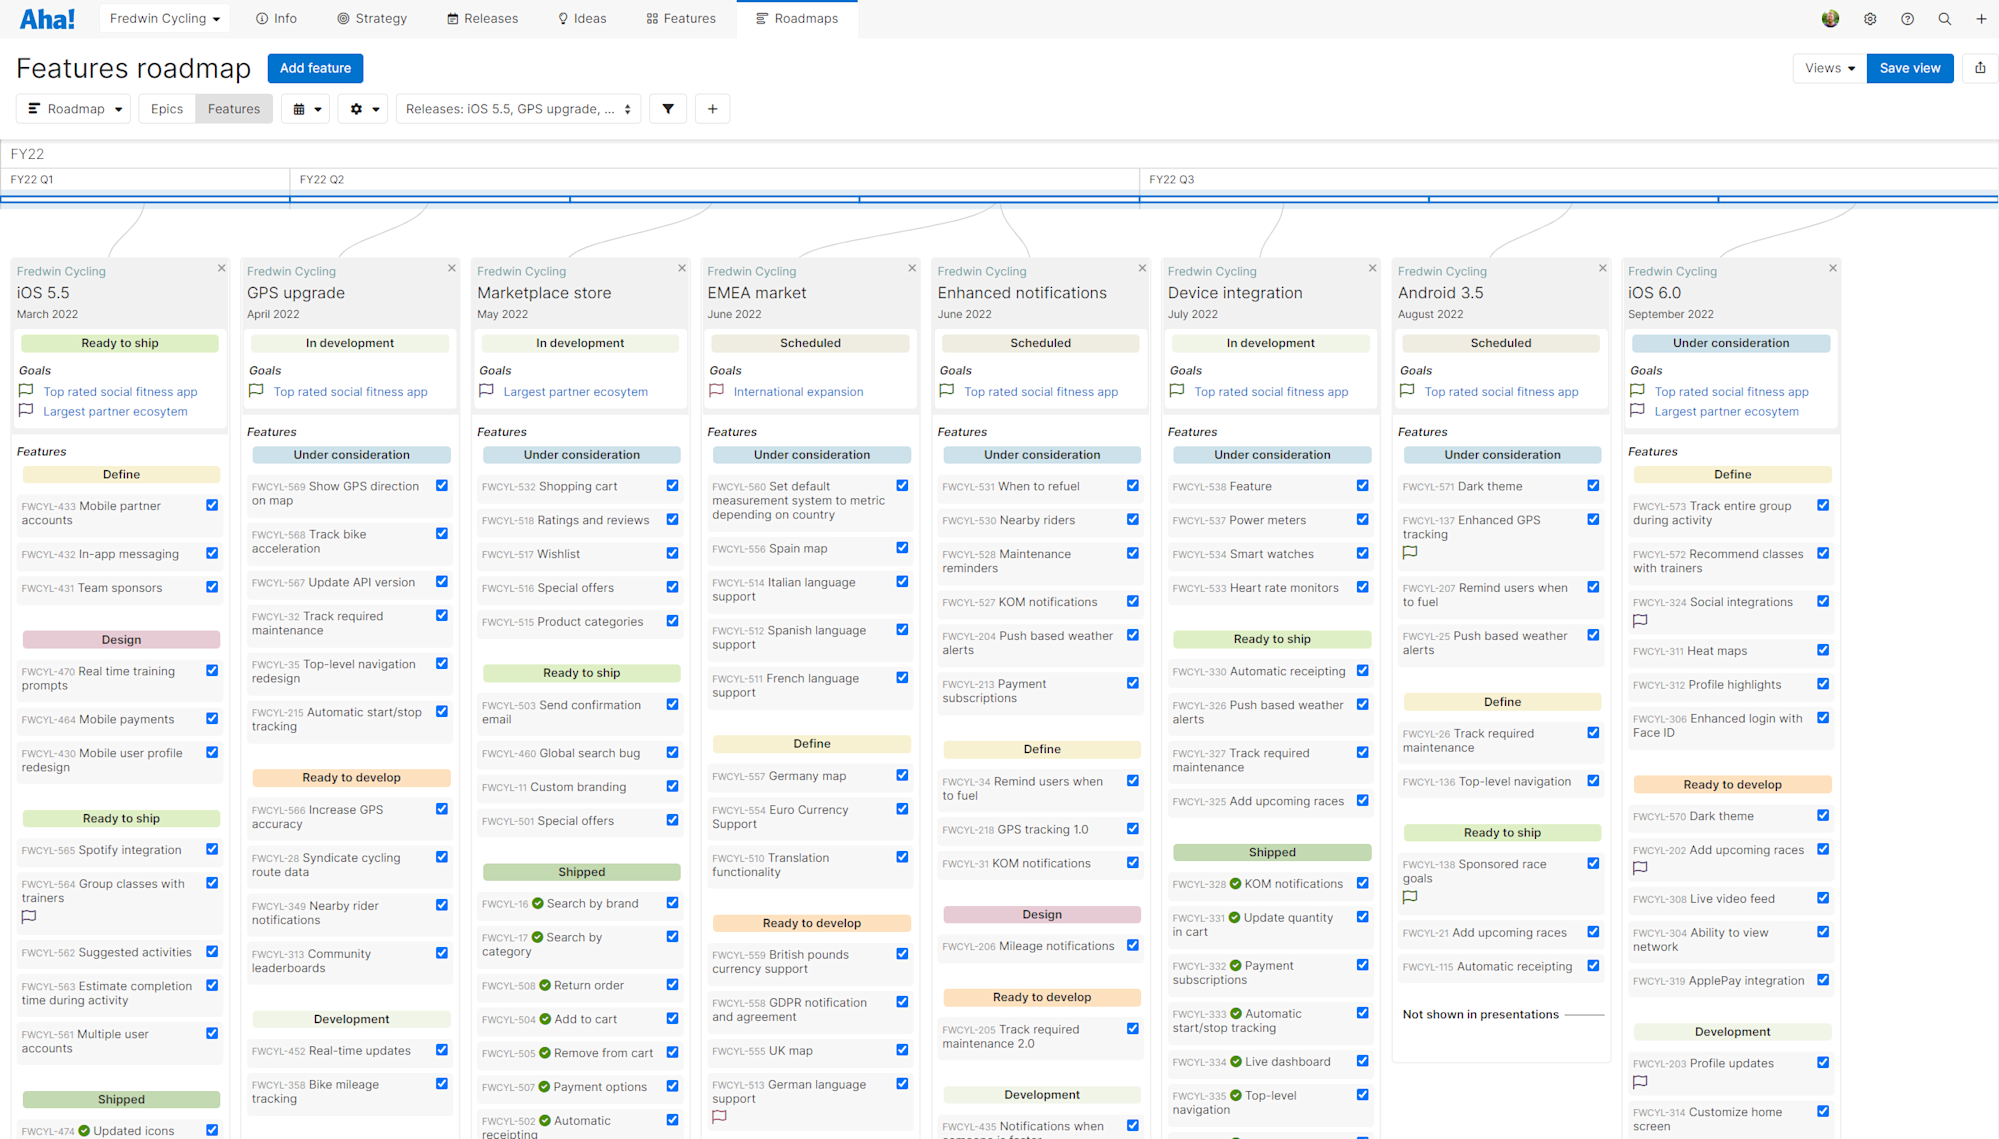Click the Save view button
This screenshot has width=1999, height=1139.
point(1910,68)
